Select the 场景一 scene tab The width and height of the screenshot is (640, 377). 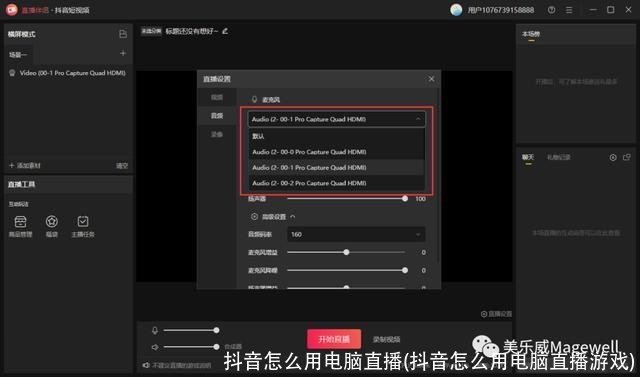(18, 54)
